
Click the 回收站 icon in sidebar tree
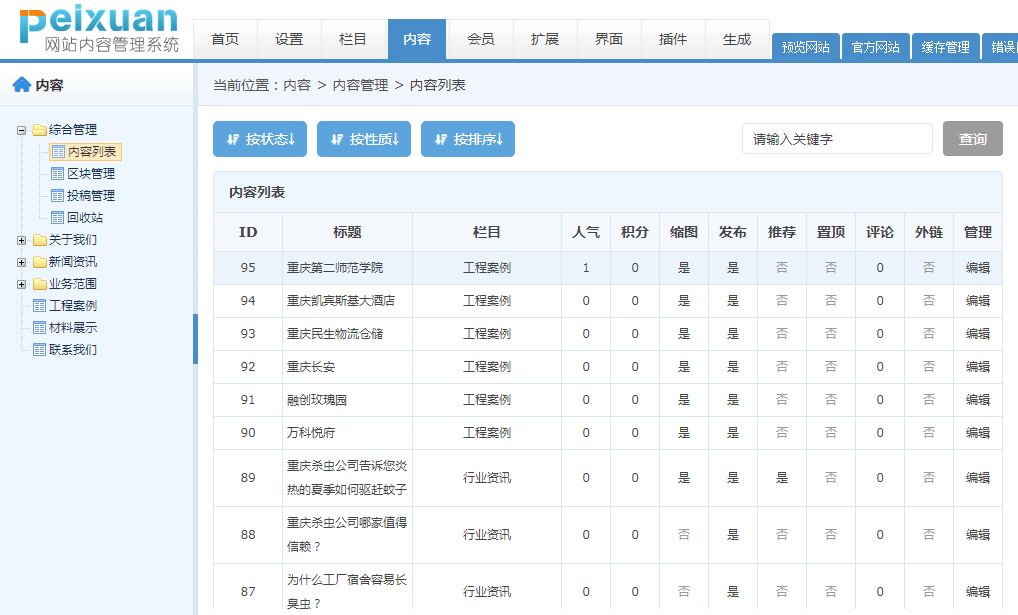click(58, 218)
